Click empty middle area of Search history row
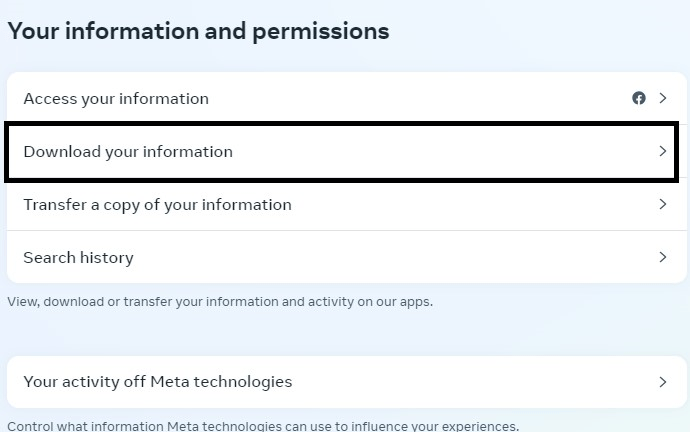This screenshot has width=690, height=432. coord(396,257)
